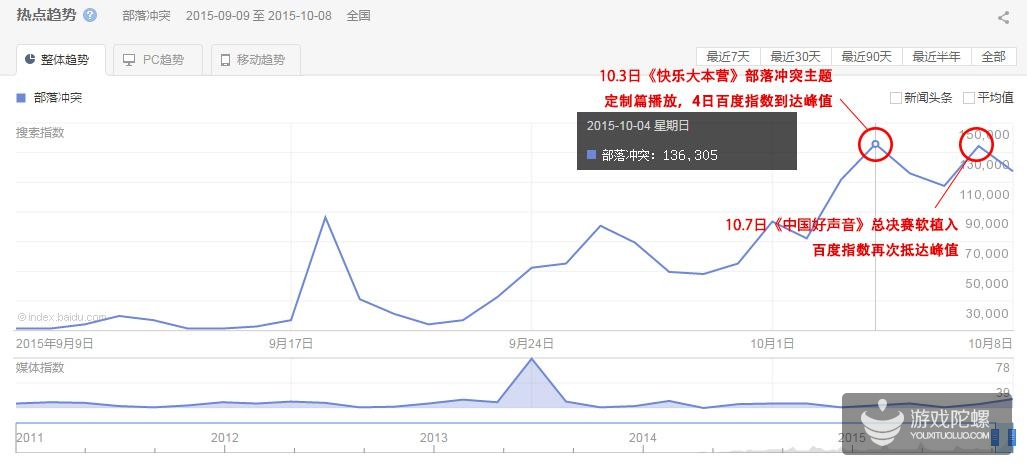
Task: Click the help question mark beside 热点趋势
Action: [91, 16]
